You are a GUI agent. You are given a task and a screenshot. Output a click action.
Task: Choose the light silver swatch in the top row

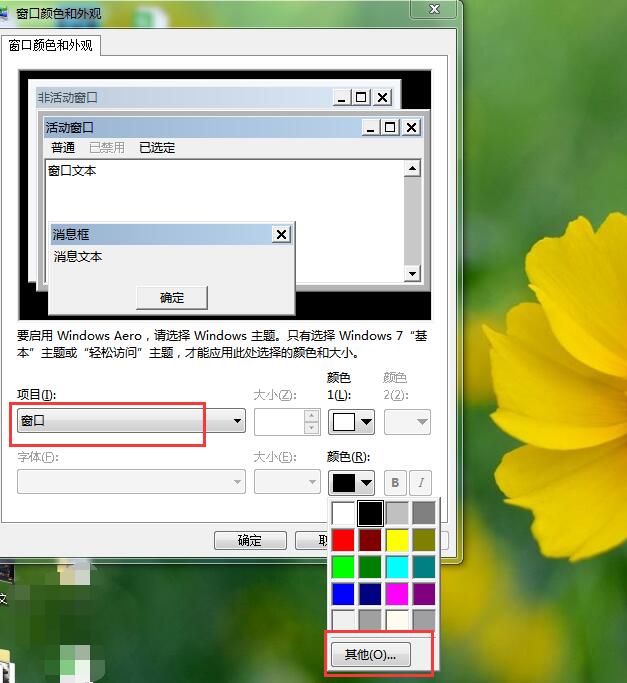397,513
